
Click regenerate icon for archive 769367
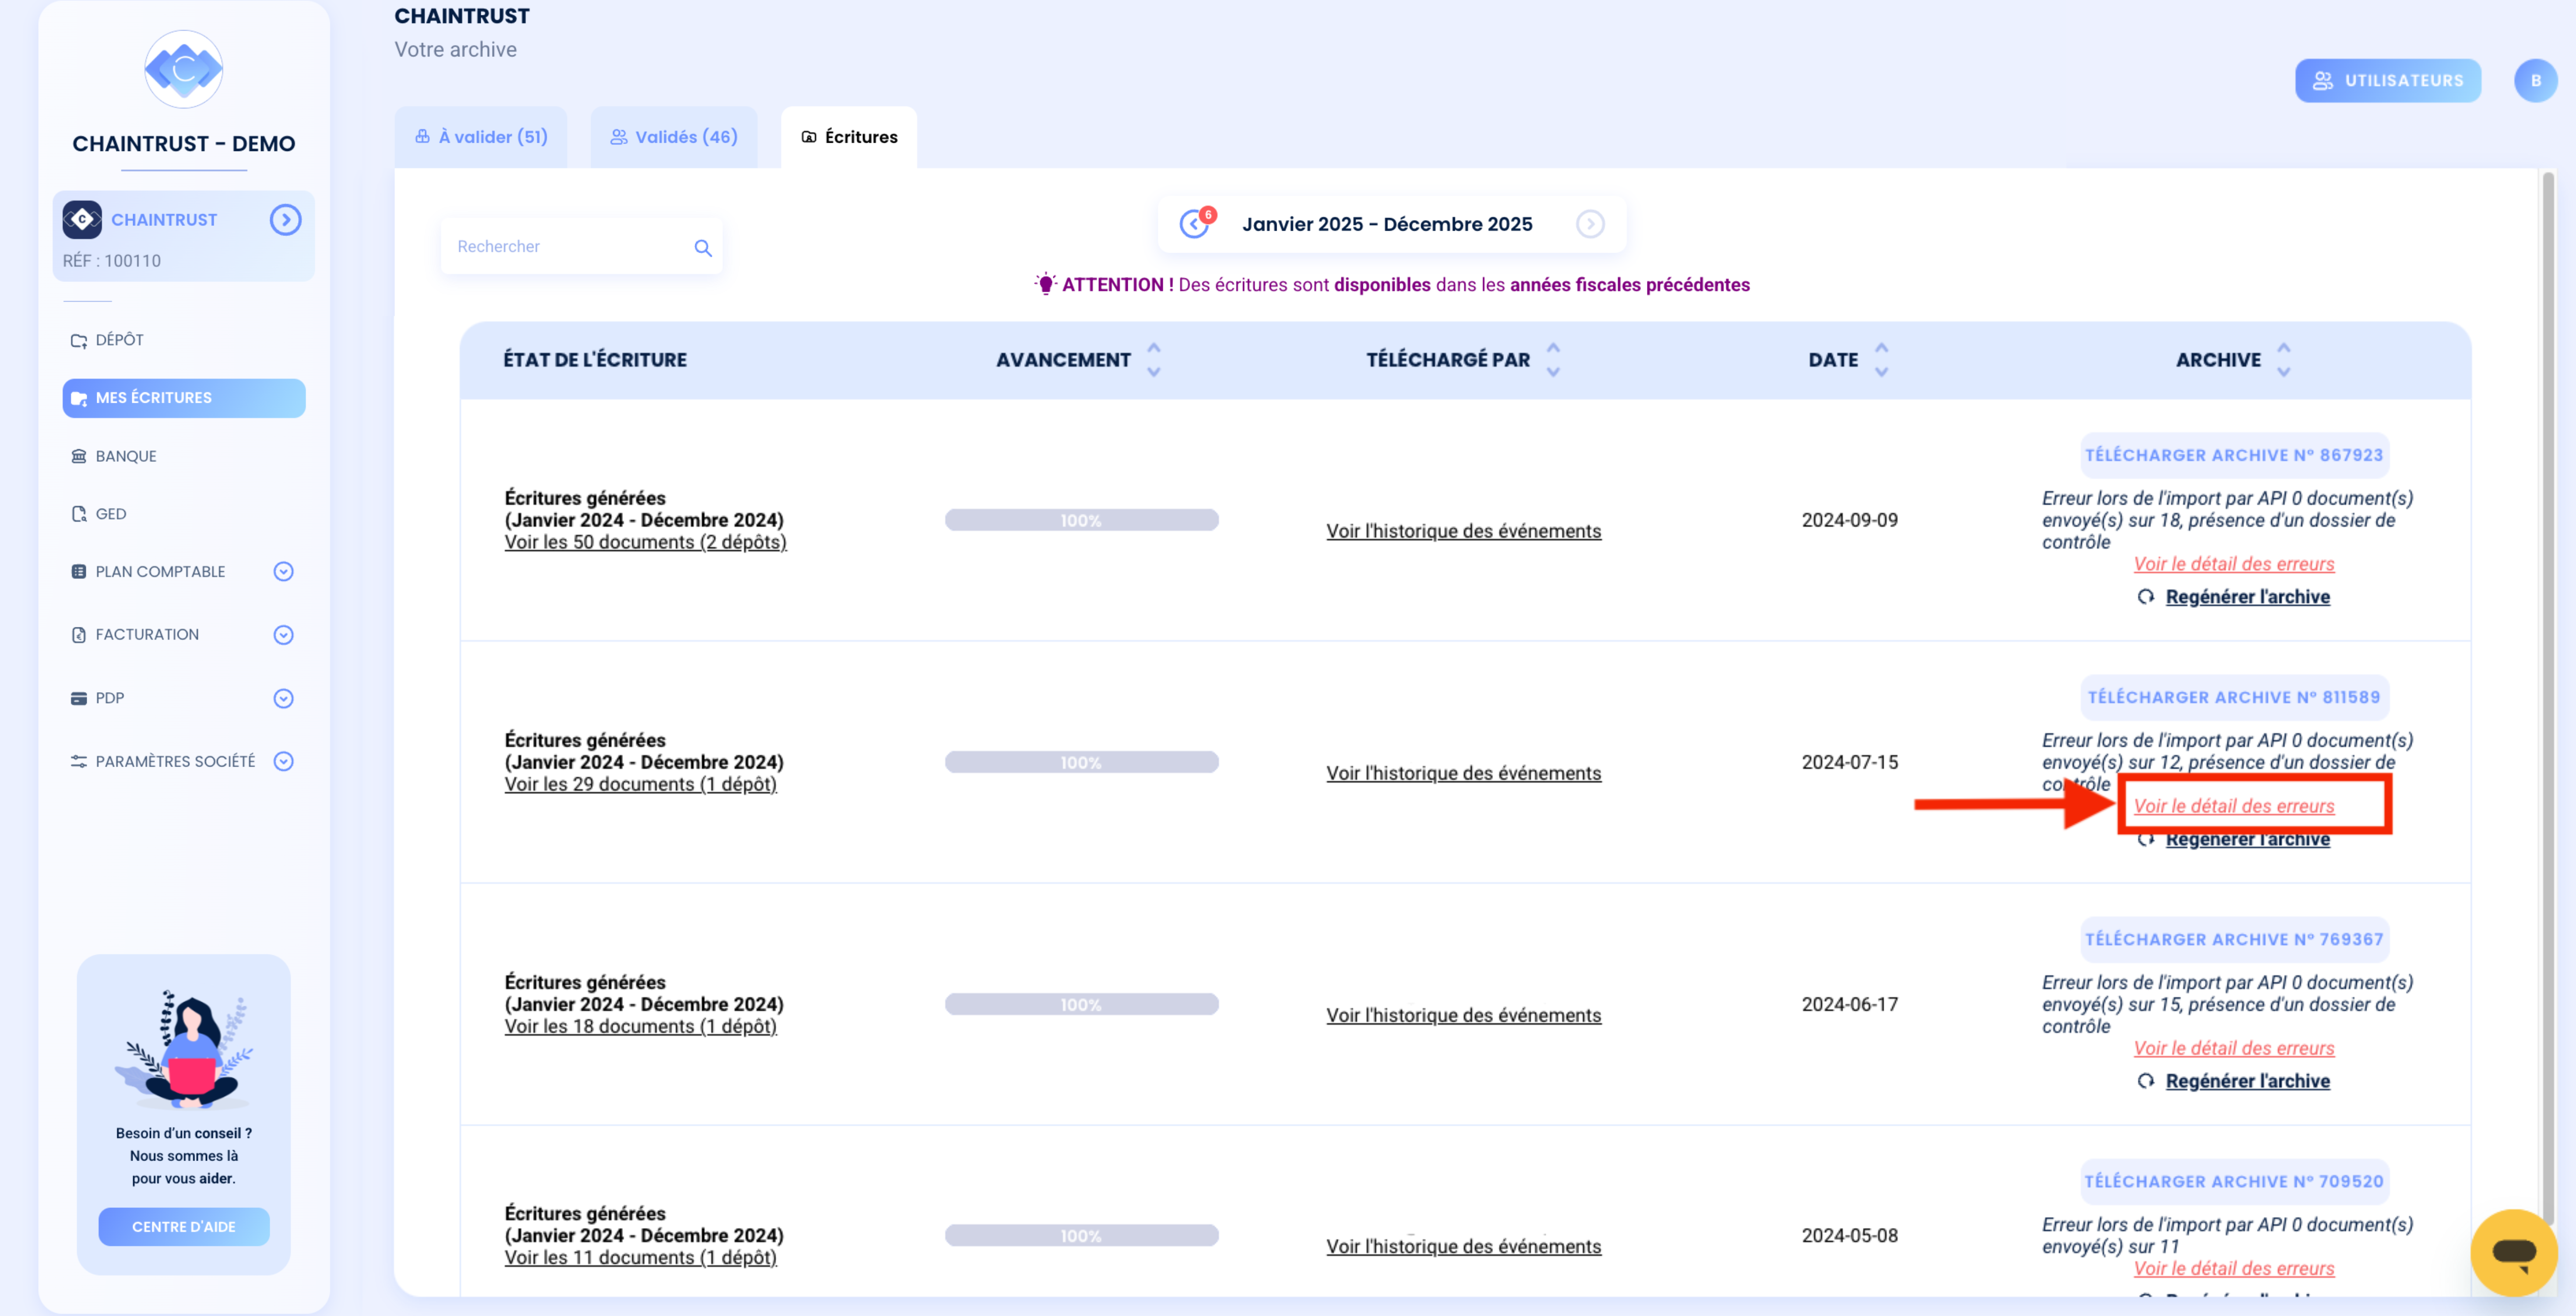(2146, 1081)
